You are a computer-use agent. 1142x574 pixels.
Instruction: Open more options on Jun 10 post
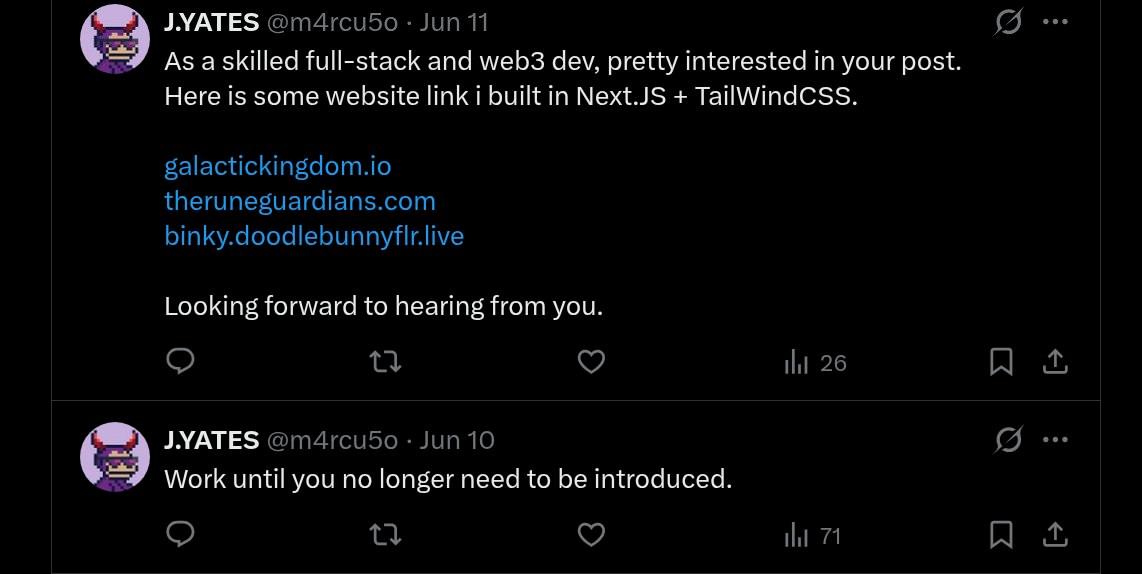(1055, 439)
